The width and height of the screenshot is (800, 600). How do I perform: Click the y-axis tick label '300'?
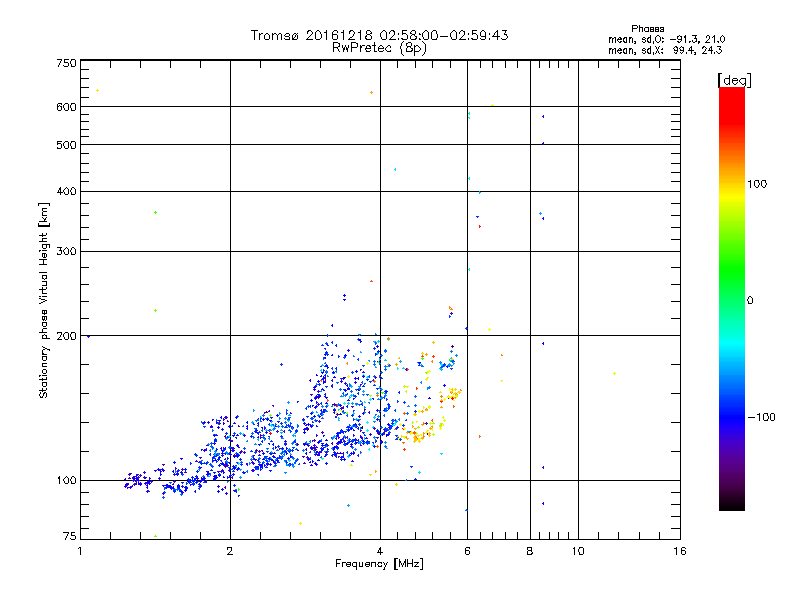click(66, 252)
